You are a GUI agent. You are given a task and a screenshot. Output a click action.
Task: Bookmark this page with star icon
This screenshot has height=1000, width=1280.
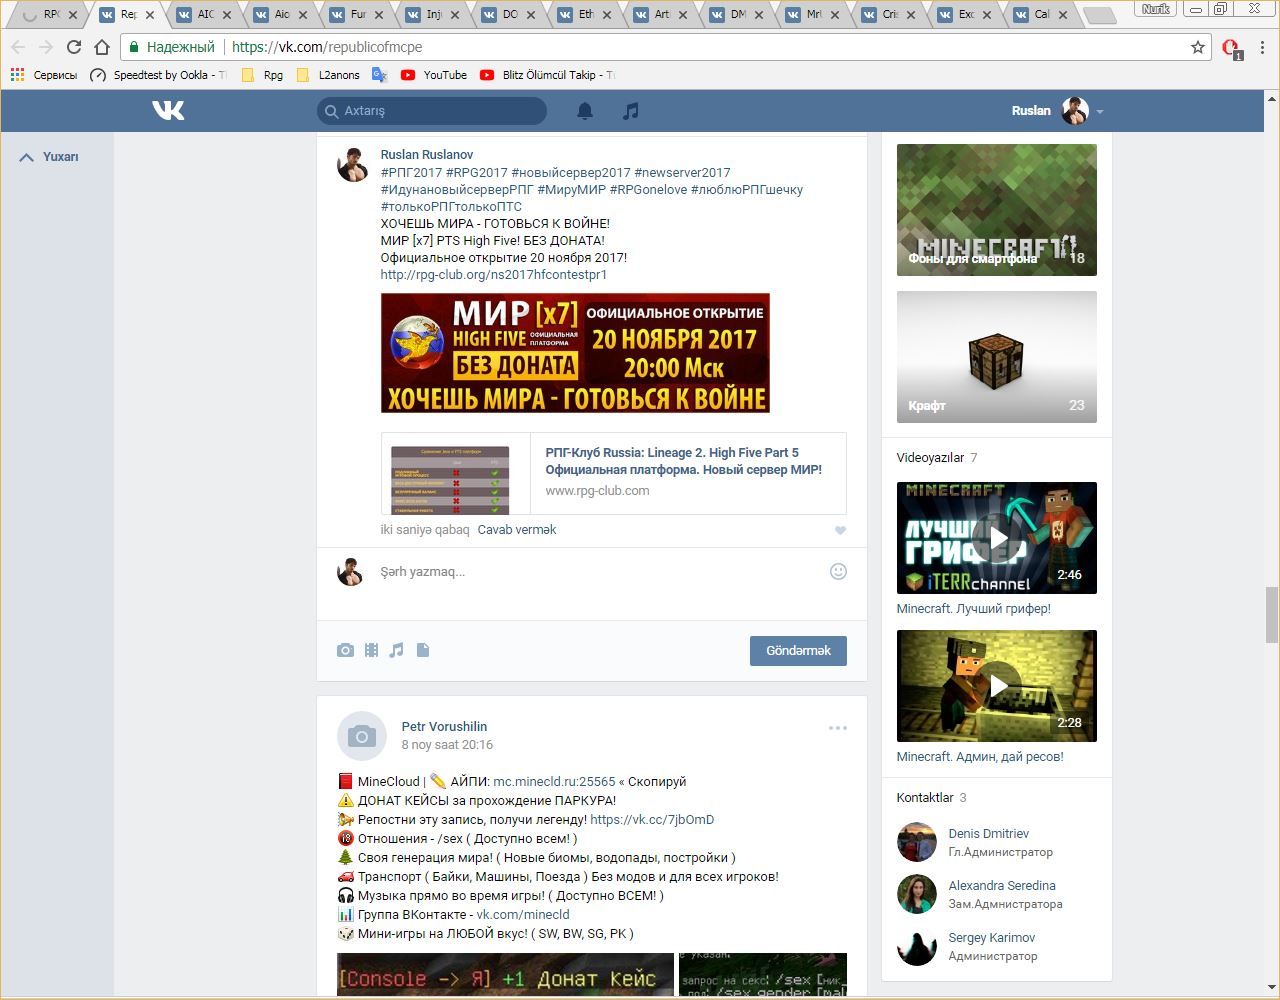click(1198, 47)
